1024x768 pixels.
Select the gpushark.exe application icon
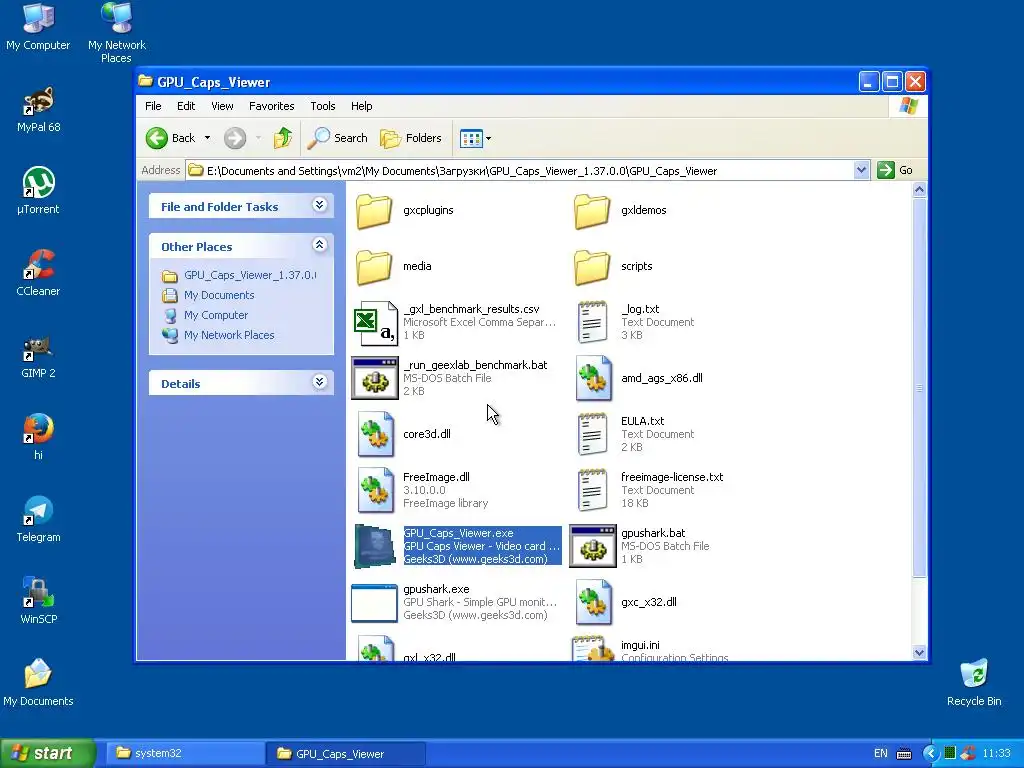click(374, 603)
